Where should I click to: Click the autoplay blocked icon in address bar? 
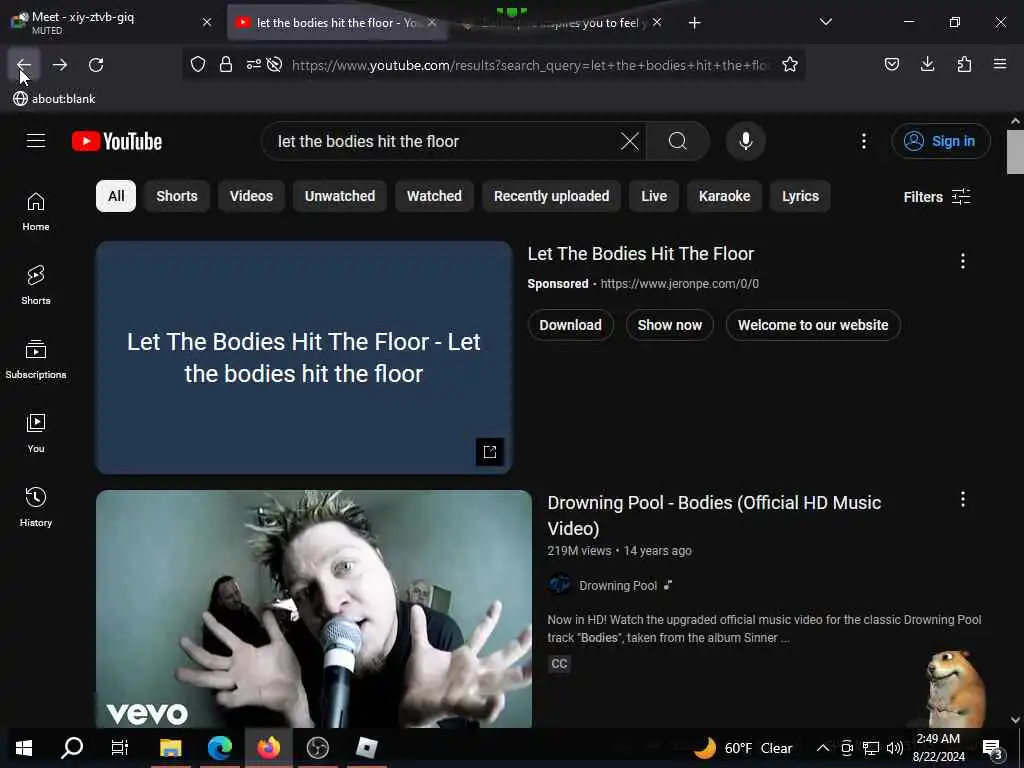pos(274,65)
